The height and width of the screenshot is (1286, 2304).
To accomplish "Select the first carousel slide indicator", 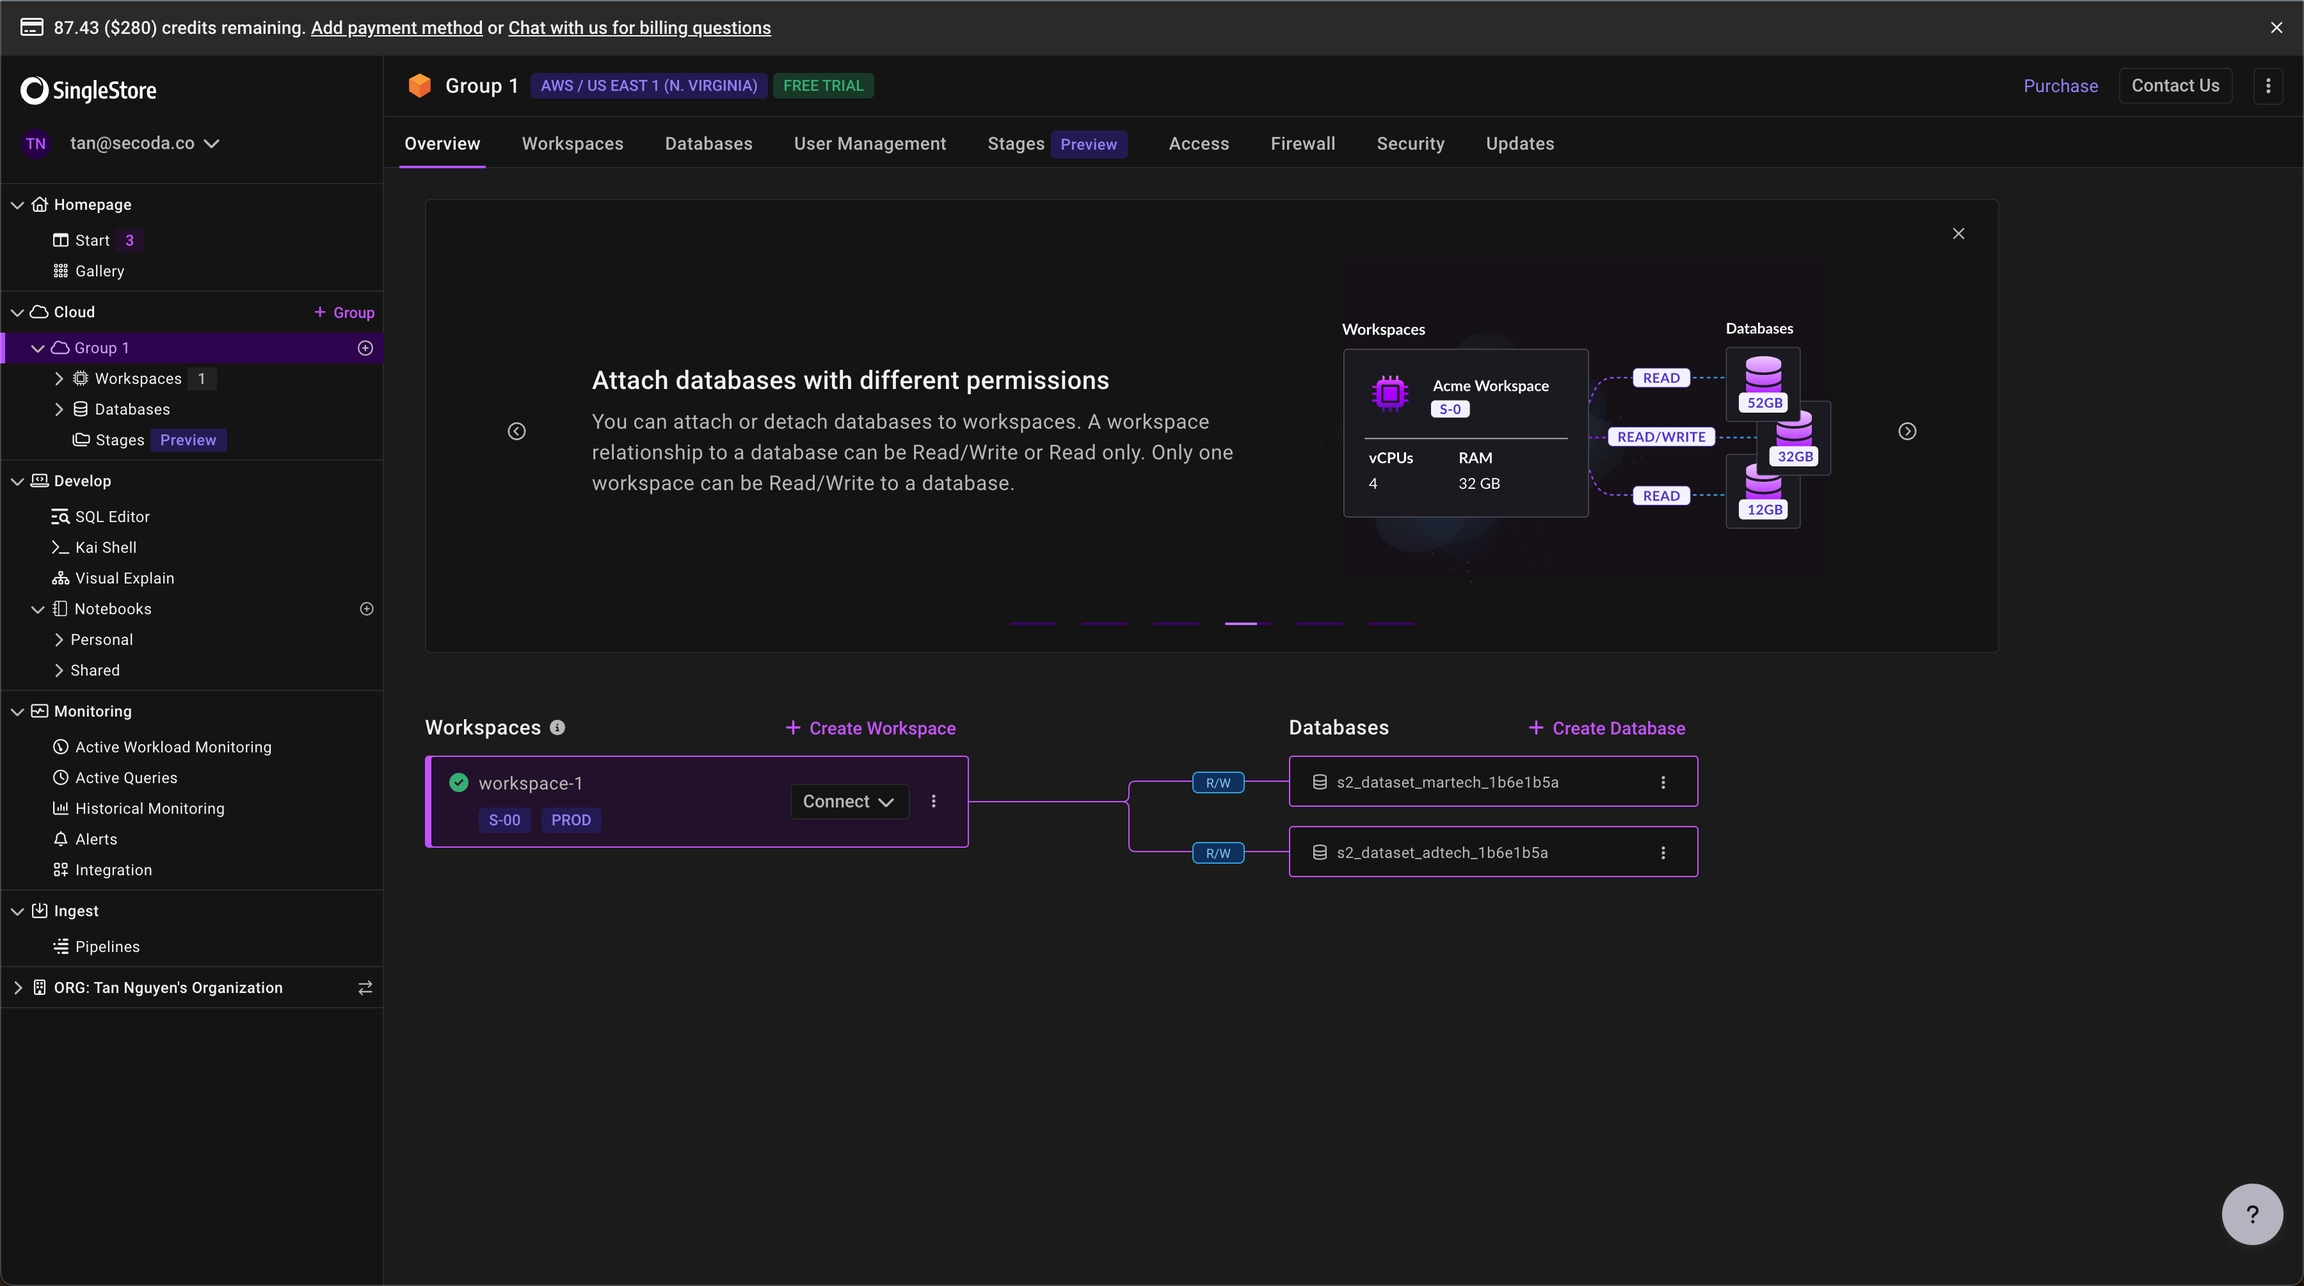I will click(1033, 623).
